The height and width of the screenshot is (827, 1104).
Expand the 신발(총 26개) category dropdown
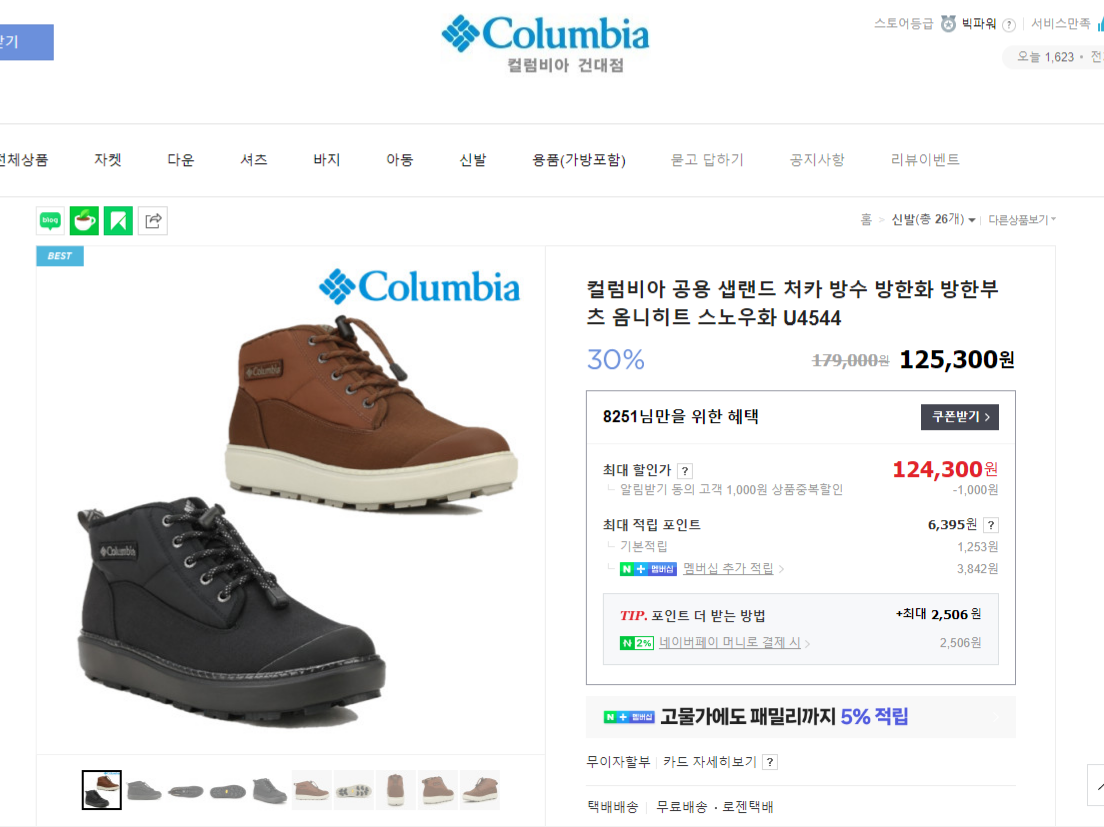(x=933, y=220)
